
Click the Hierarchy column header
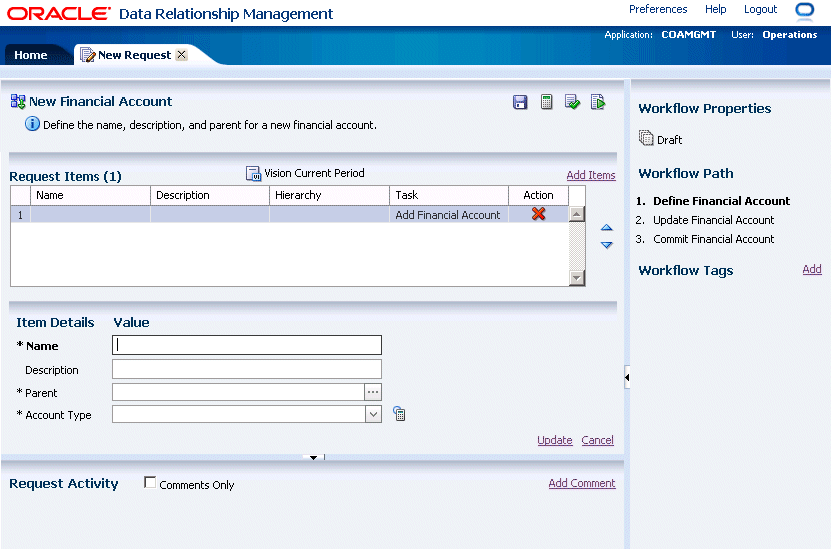pos(330,195)
